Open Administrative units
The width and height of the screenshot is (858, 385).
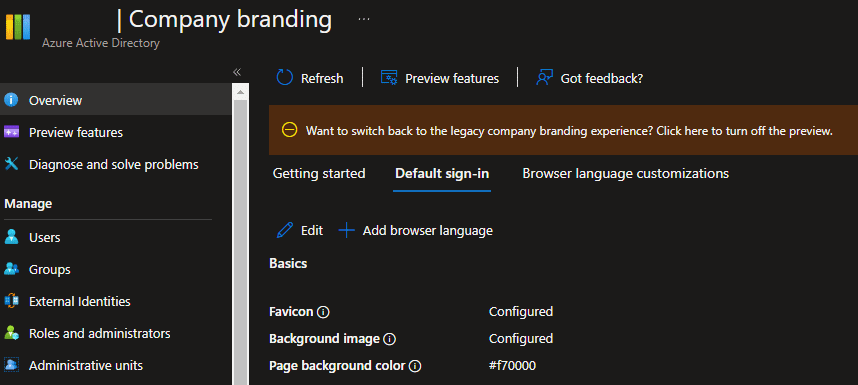86,365
